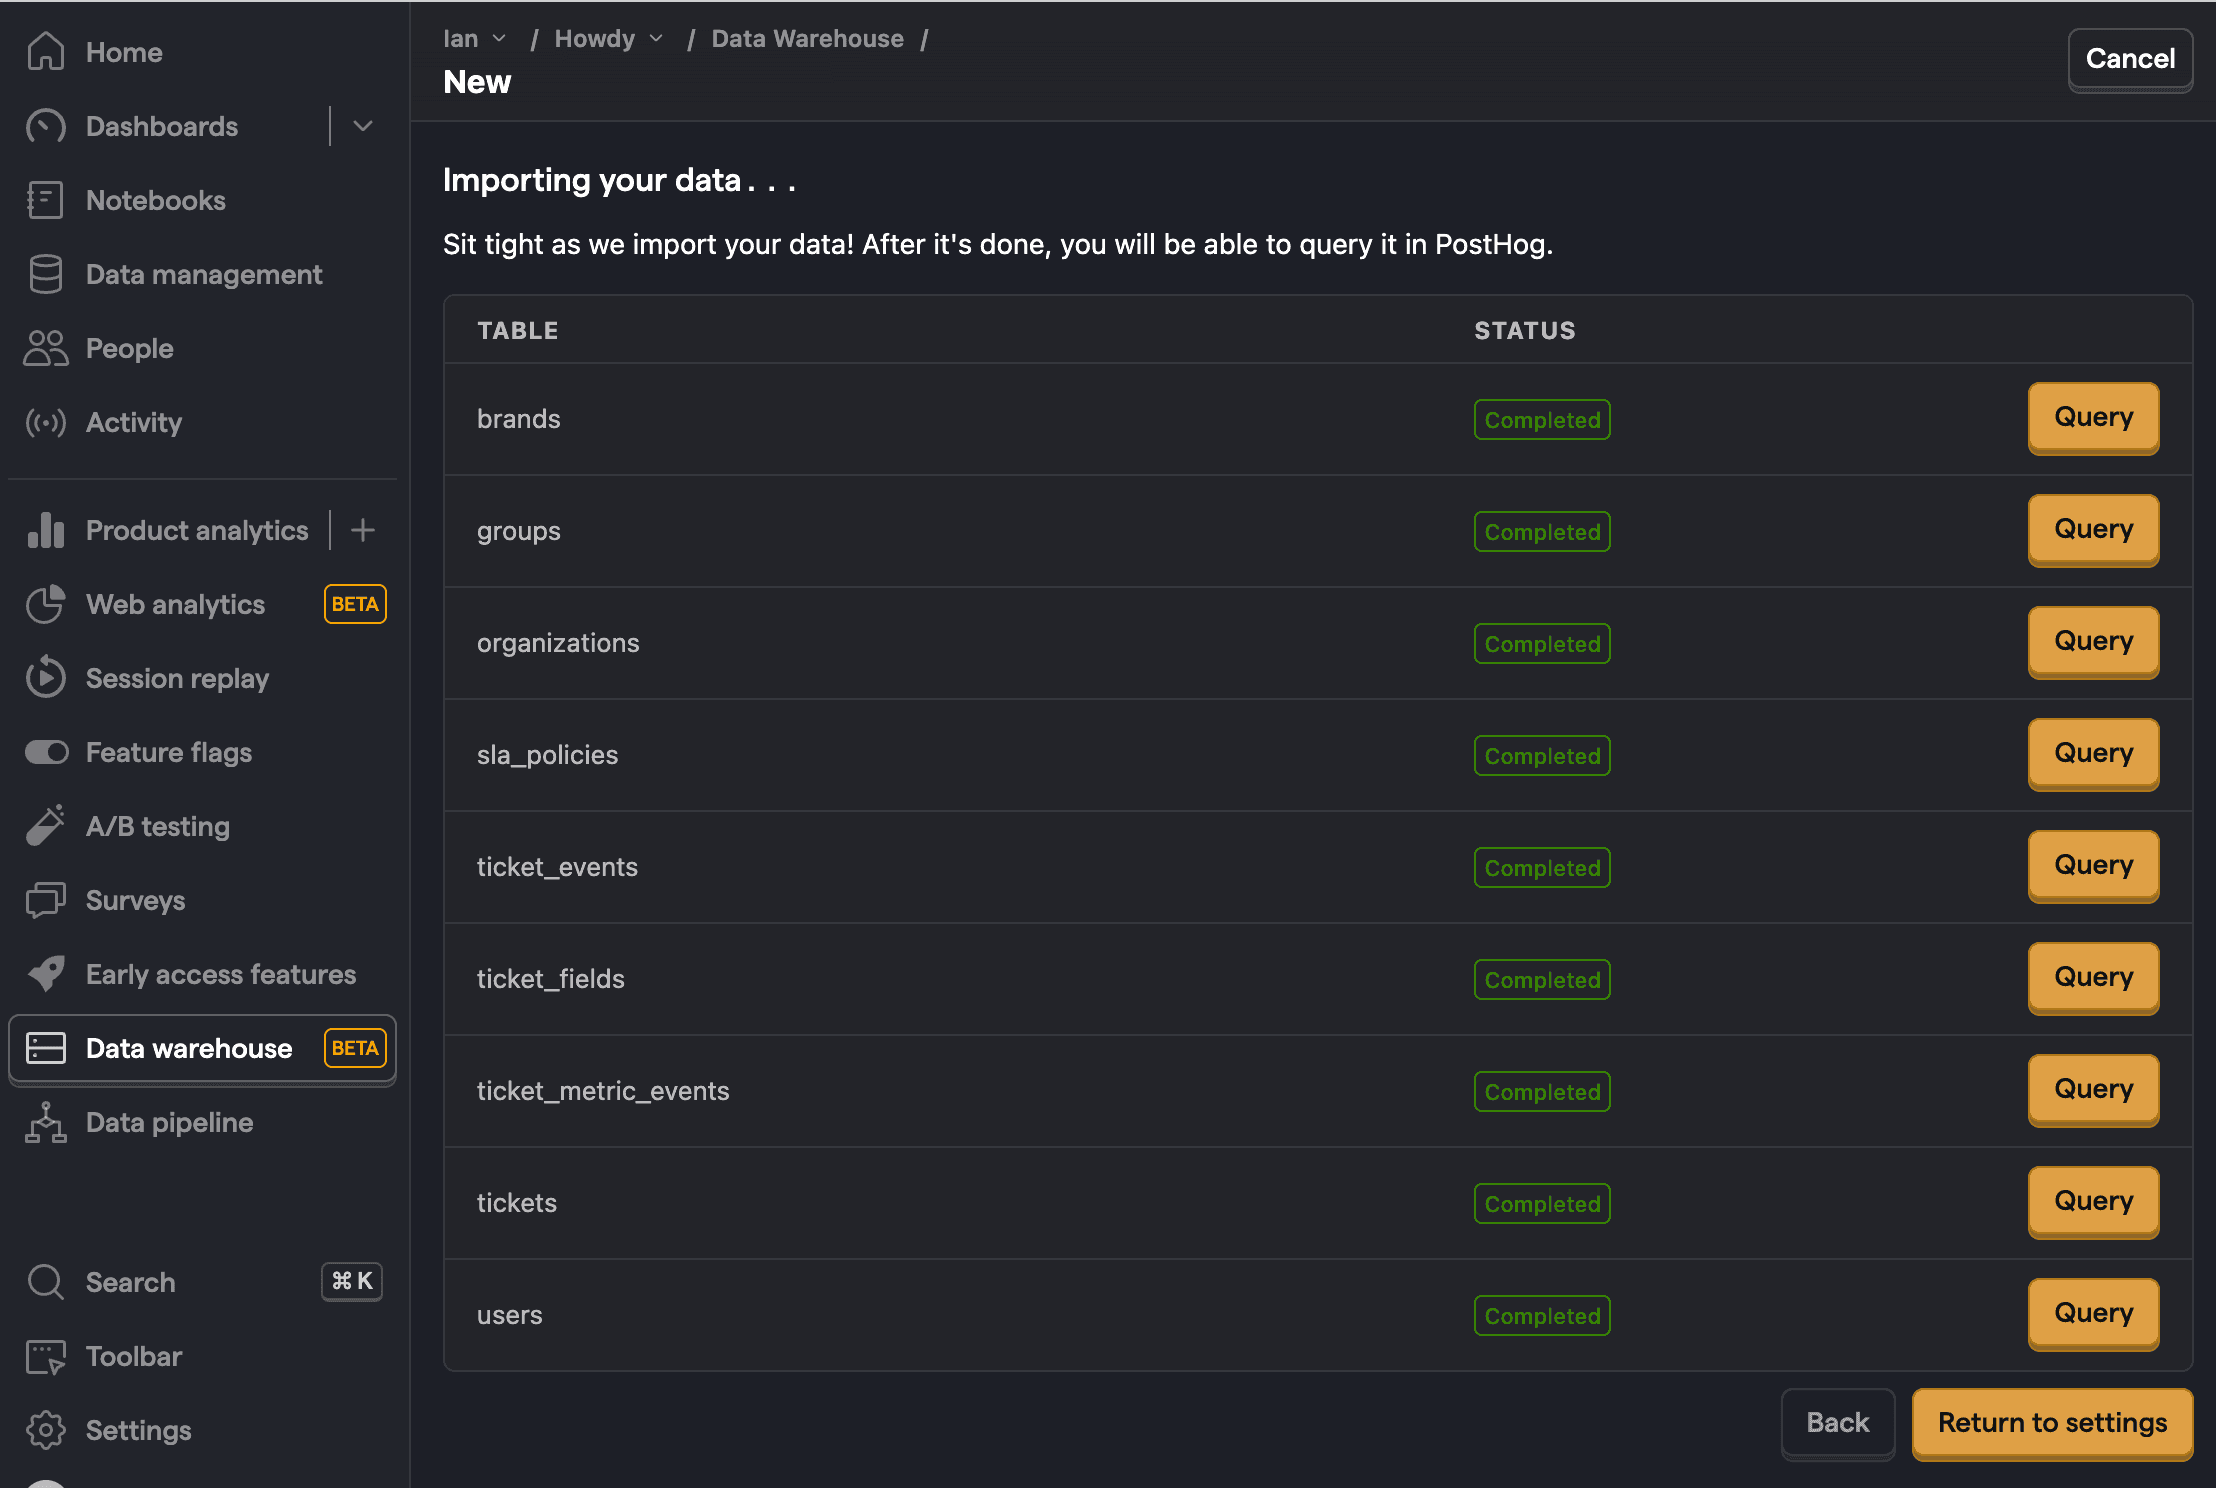Click the Data warehouse icon in sidebar
Screen dimensions: 2216x1488
(46, 1048)
